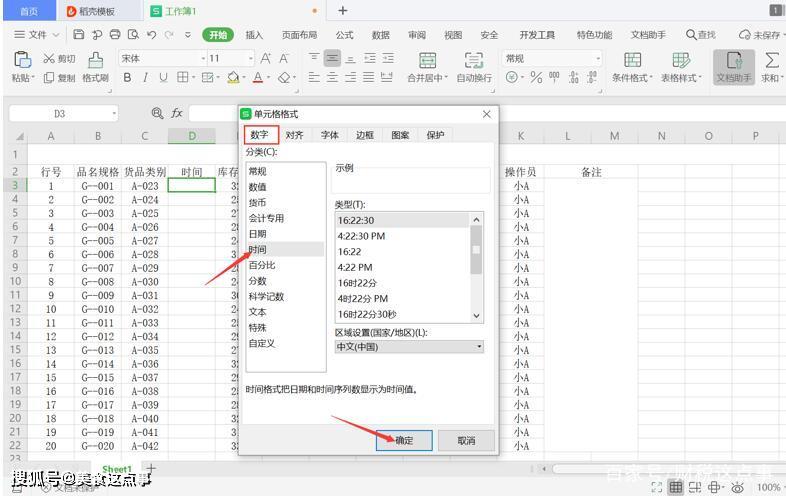The image size is (786, 496).
Task: Click the font color A icon
Action: click(258, 77)
